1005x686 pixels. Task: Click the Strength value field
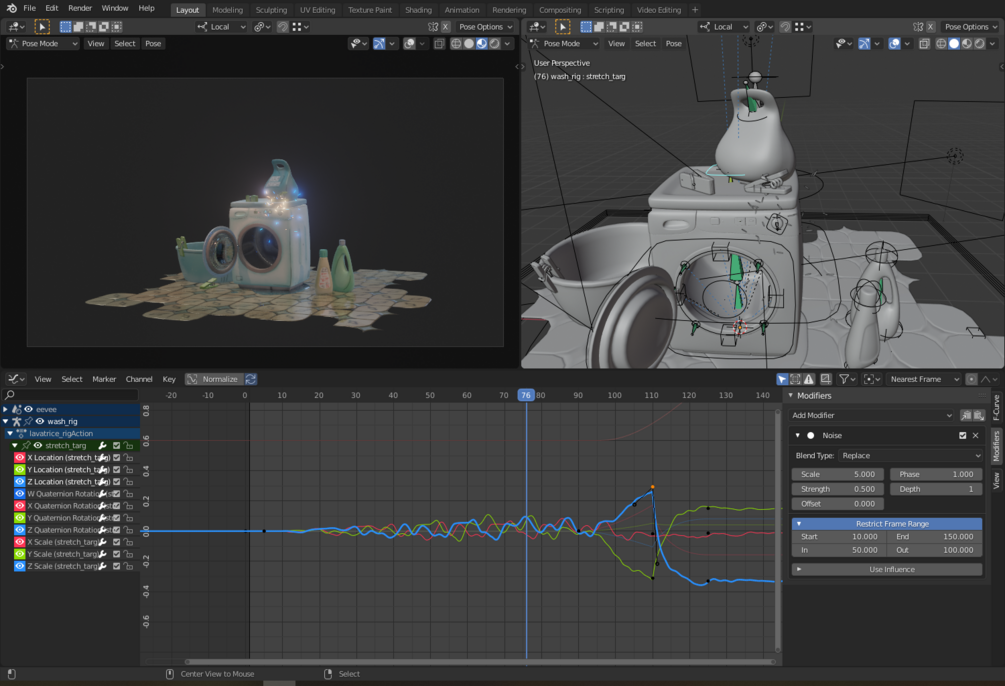[x=838, y=489]
